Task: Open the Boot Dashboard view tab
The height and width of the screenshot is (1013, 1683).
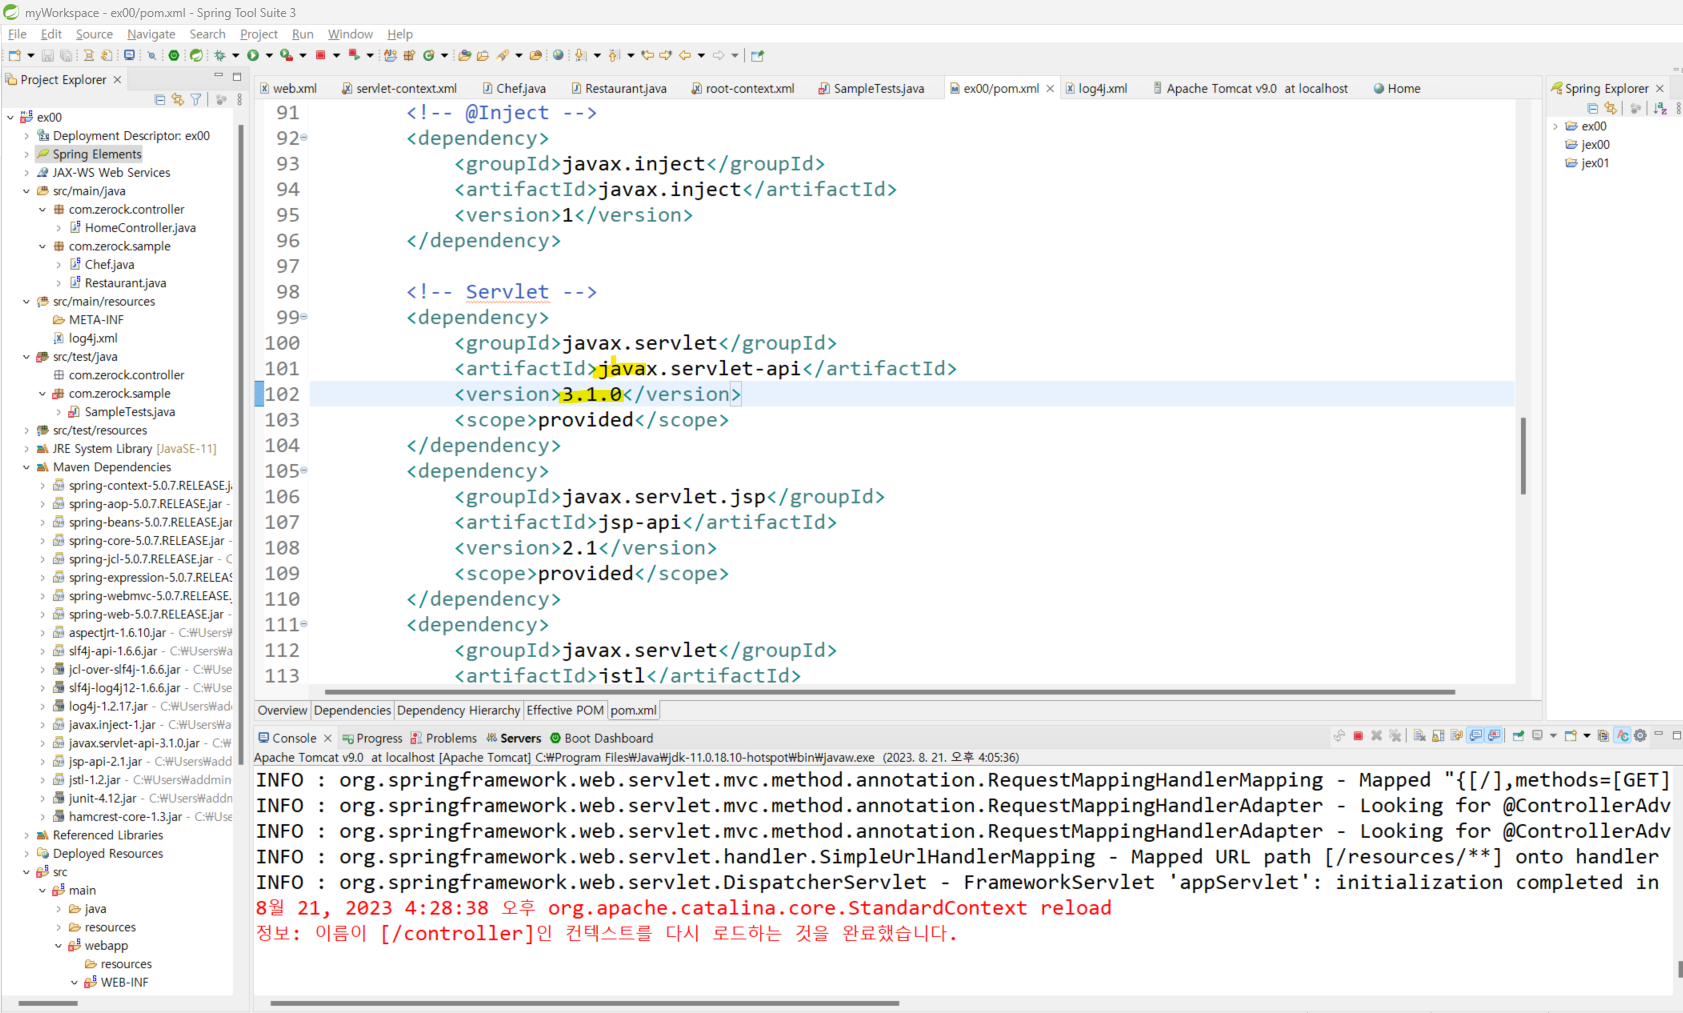Action: coord(601,738)
